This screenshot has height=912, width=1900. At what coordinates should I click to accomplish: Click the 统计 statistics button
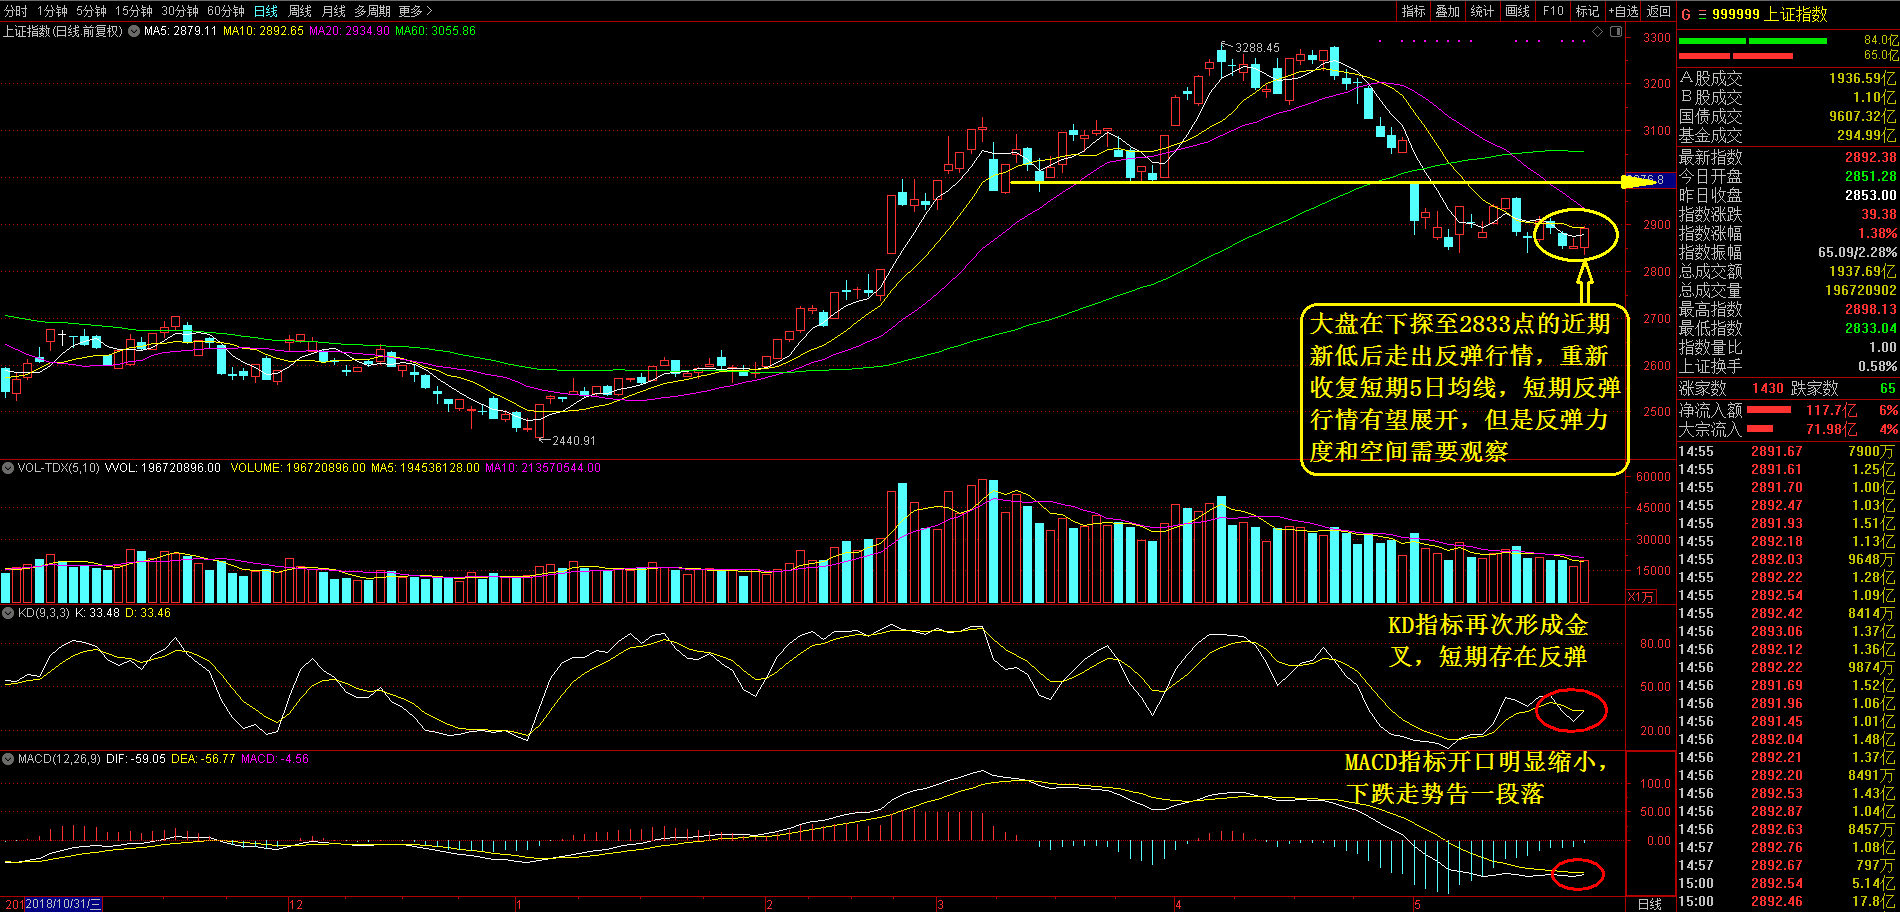[x=1482, y=11]
